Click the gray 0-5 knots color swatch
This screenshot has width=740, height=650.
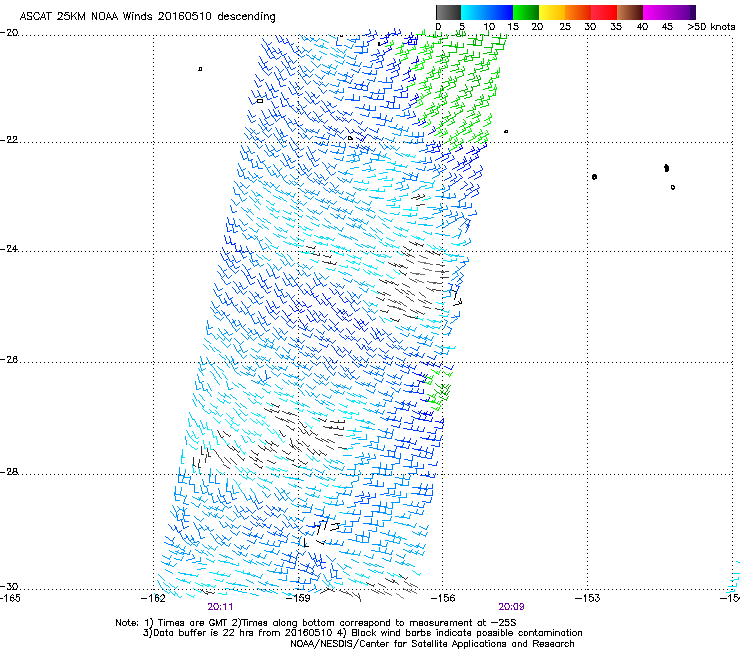pyautogui.click(x=448, y=12)
